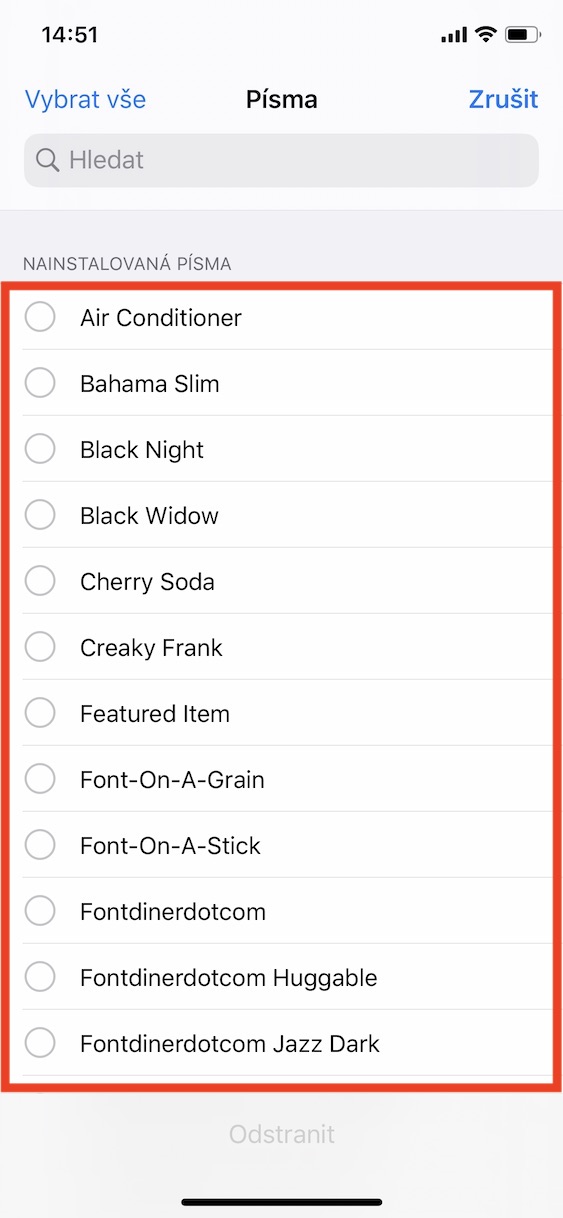Click the cellular signal bars icon
Screen dimensions: 563x1218
tap(454, 35)
